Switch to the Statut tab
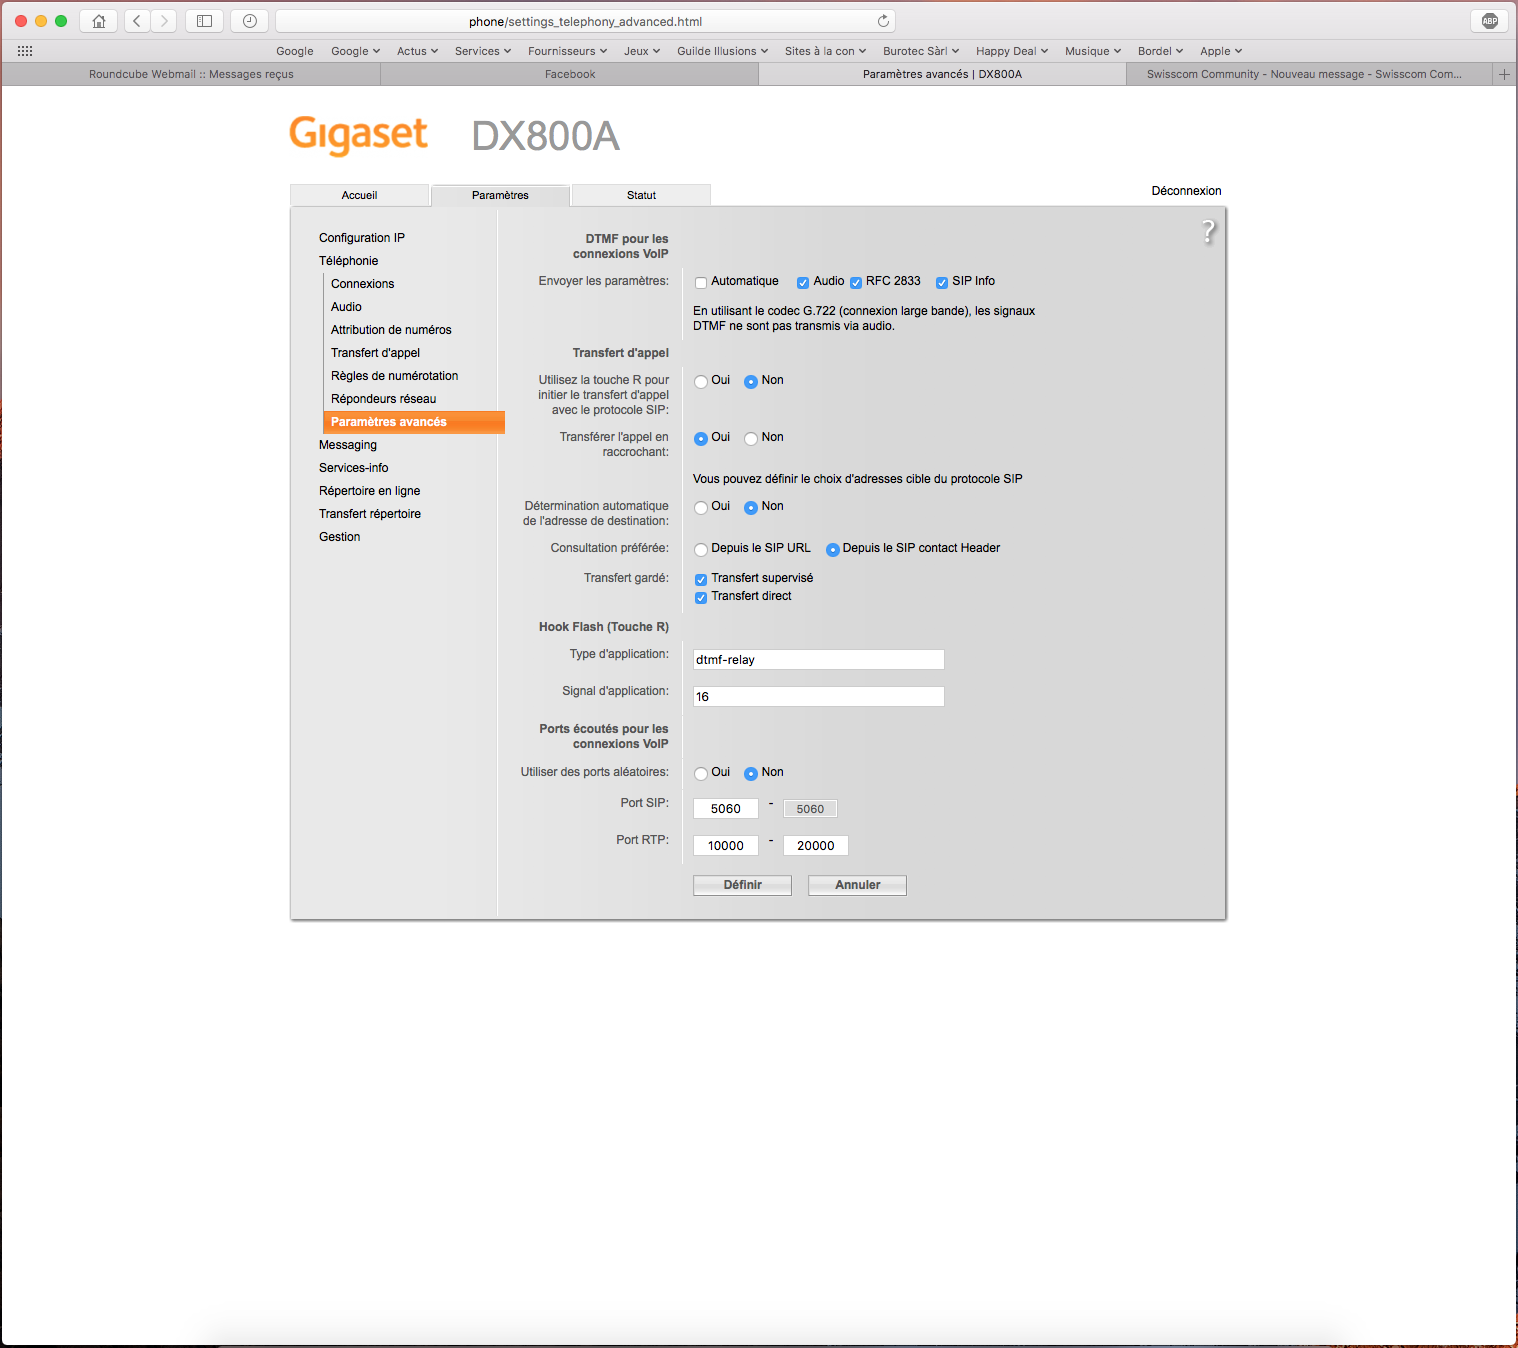 (x=641, y=195)
